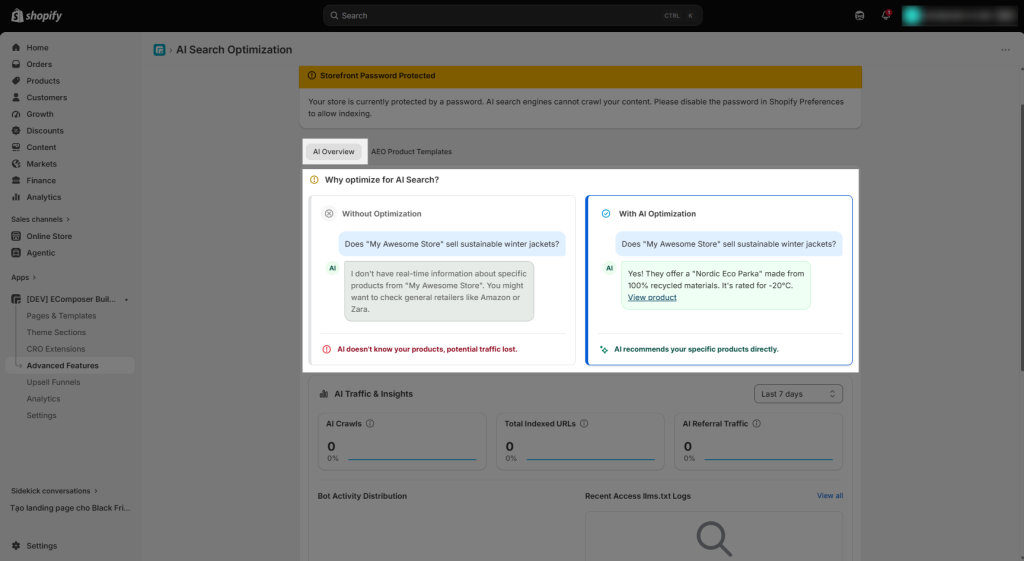
Task: Open Theme Sections submenu item
Action: (56, 332)
